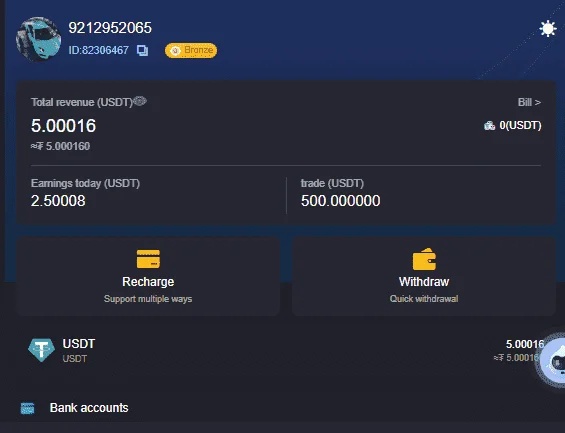
Task: Click 'Support multiple ways' subtitle
Action: [148, 299]
